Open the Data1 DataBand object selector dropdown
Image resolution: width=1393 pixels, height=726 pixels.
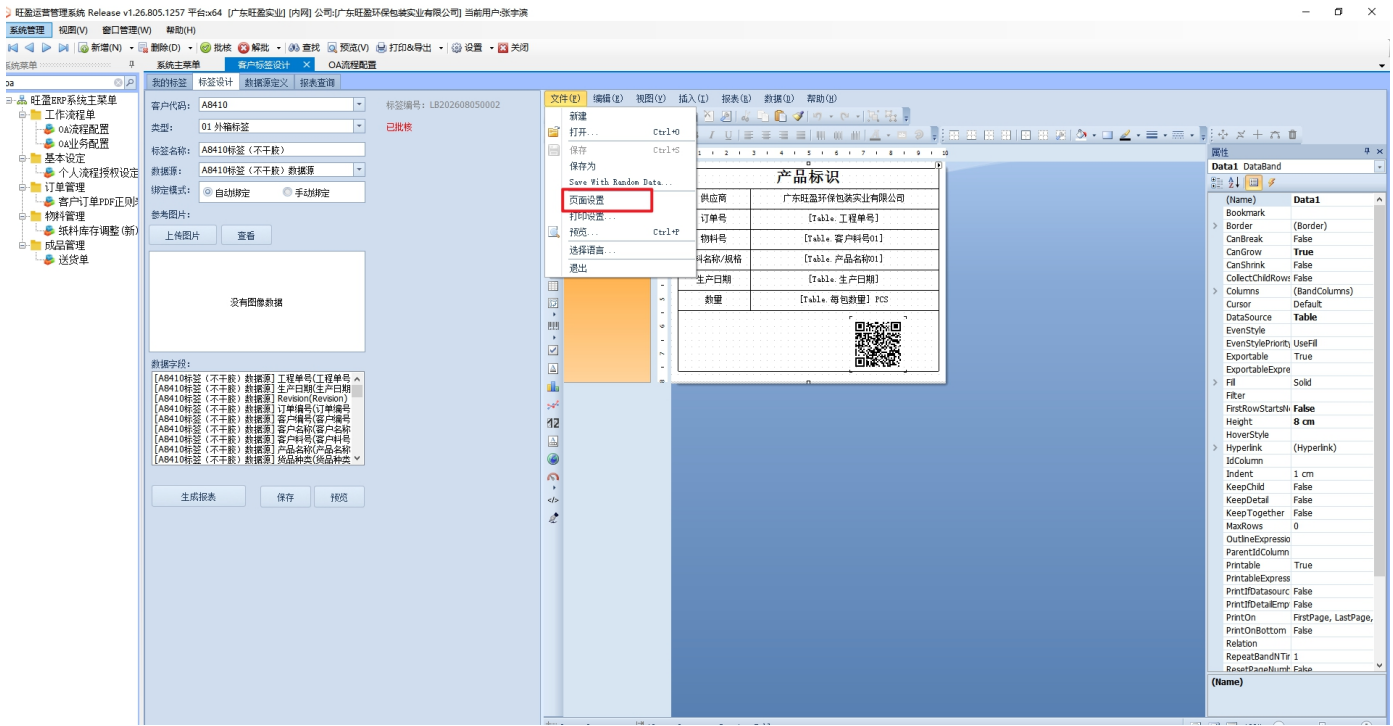1380,166
